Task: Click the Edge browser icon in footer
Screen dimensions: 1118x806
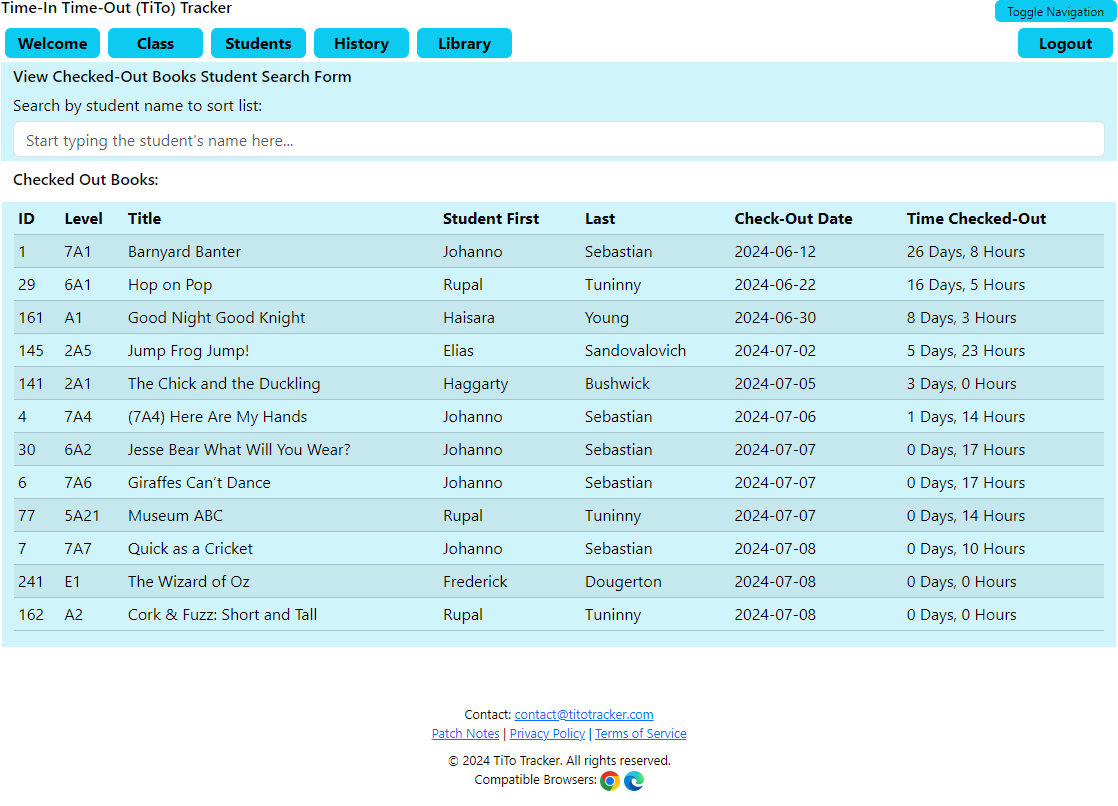Action: click(634, 781)
